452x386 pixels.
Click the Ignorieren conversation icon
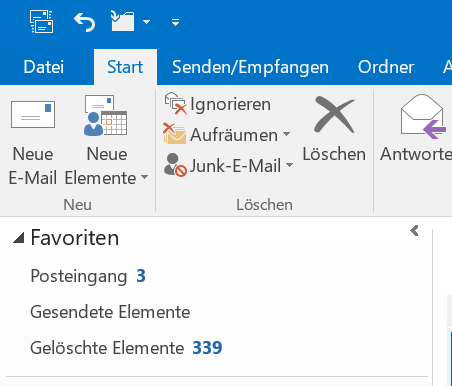pos(176,104)
